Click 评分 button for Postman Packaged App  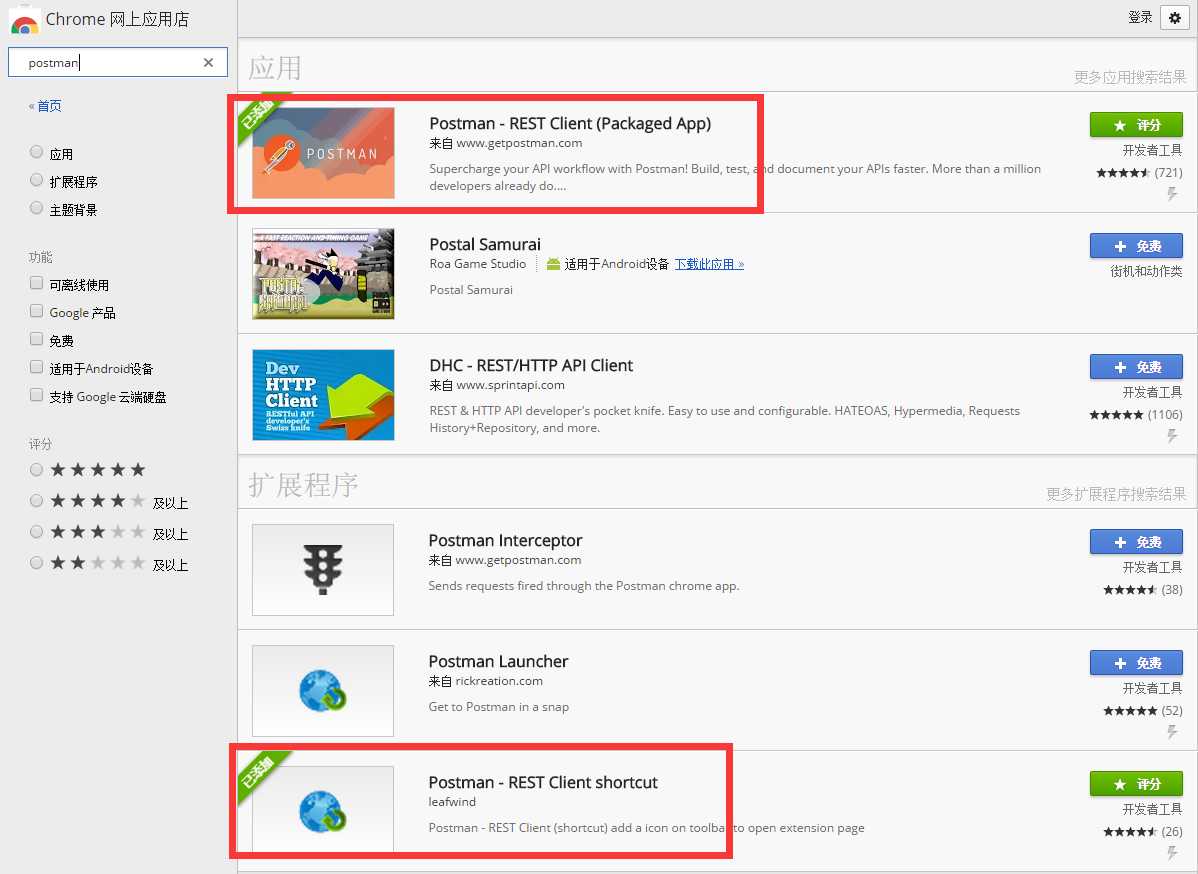(1136, 125)
